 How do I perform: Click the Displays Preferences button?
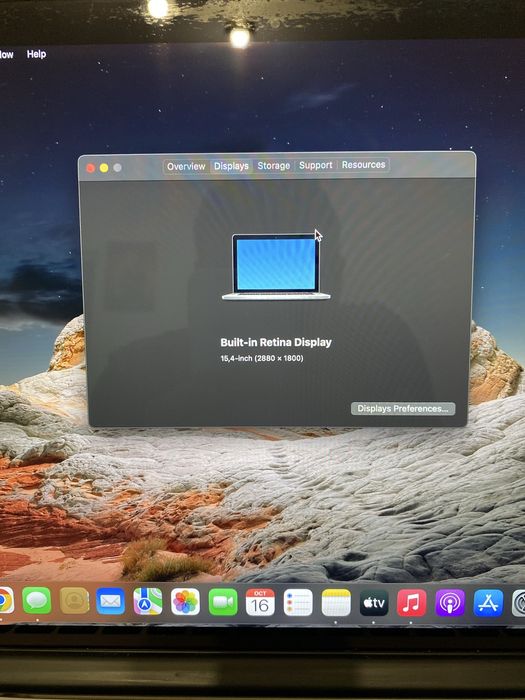coord(403,408)
